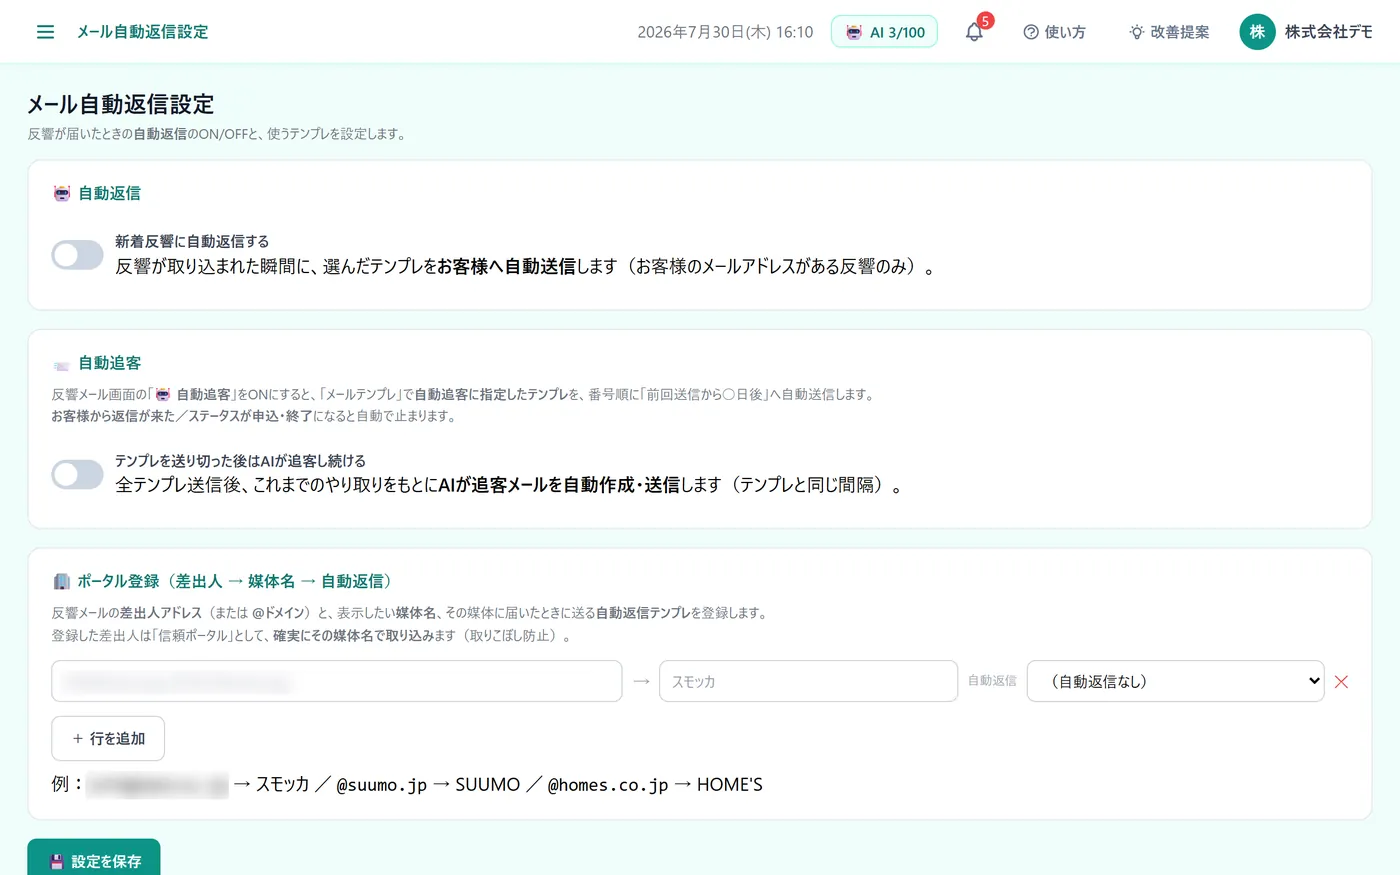Click the sender address input field
The image size is (1400, 875).
click(337, 681)
